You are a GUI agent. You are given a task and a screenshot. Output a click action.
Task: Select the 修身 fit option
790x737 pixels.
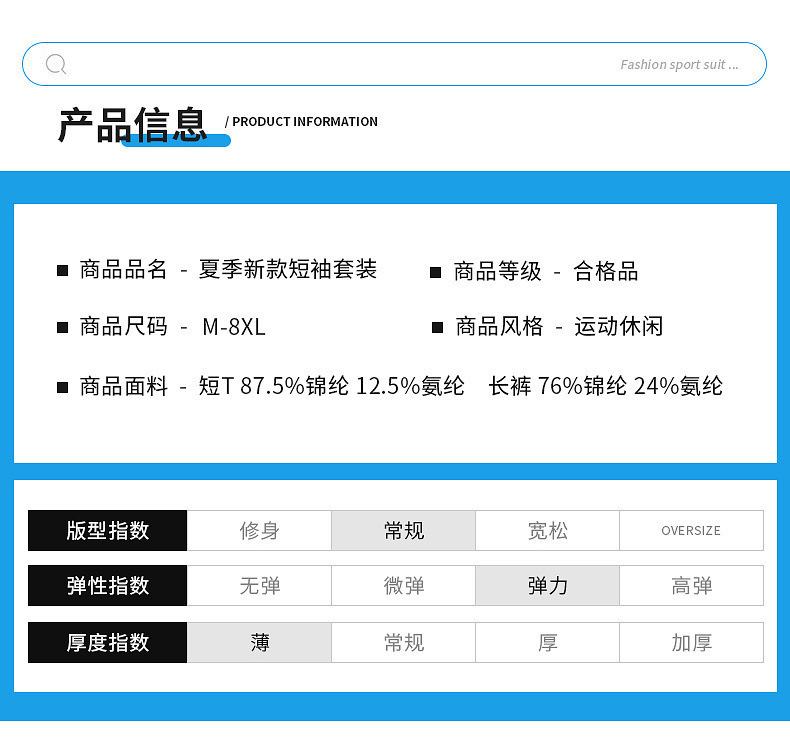pyautogui.click(x=259, y=530)
